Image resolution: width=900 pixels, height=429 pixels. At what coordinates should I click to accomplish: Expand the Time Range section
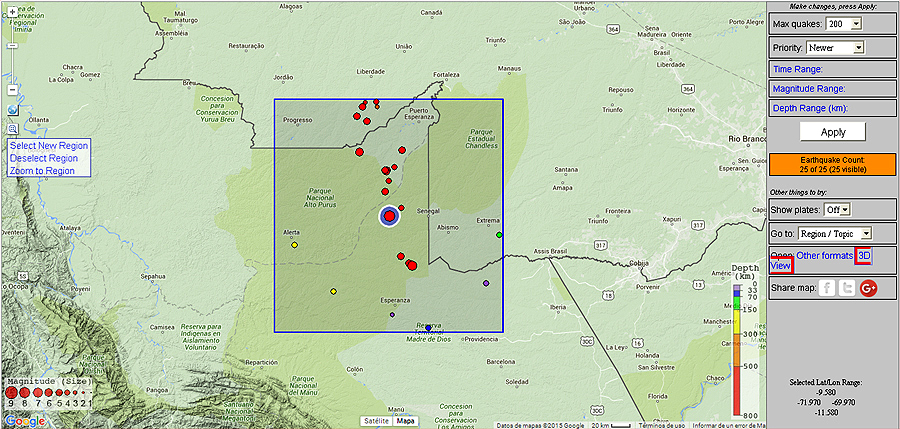point(832,69)
